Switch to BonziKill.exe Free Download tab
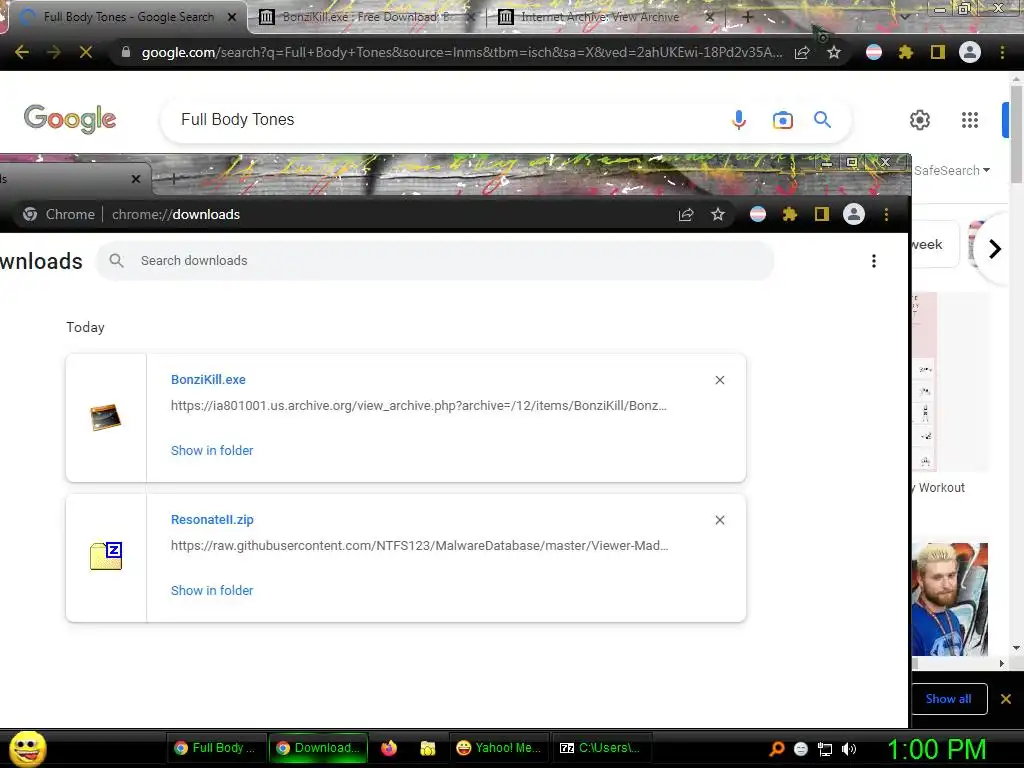1024x768 pixels. tap(366, 17)
